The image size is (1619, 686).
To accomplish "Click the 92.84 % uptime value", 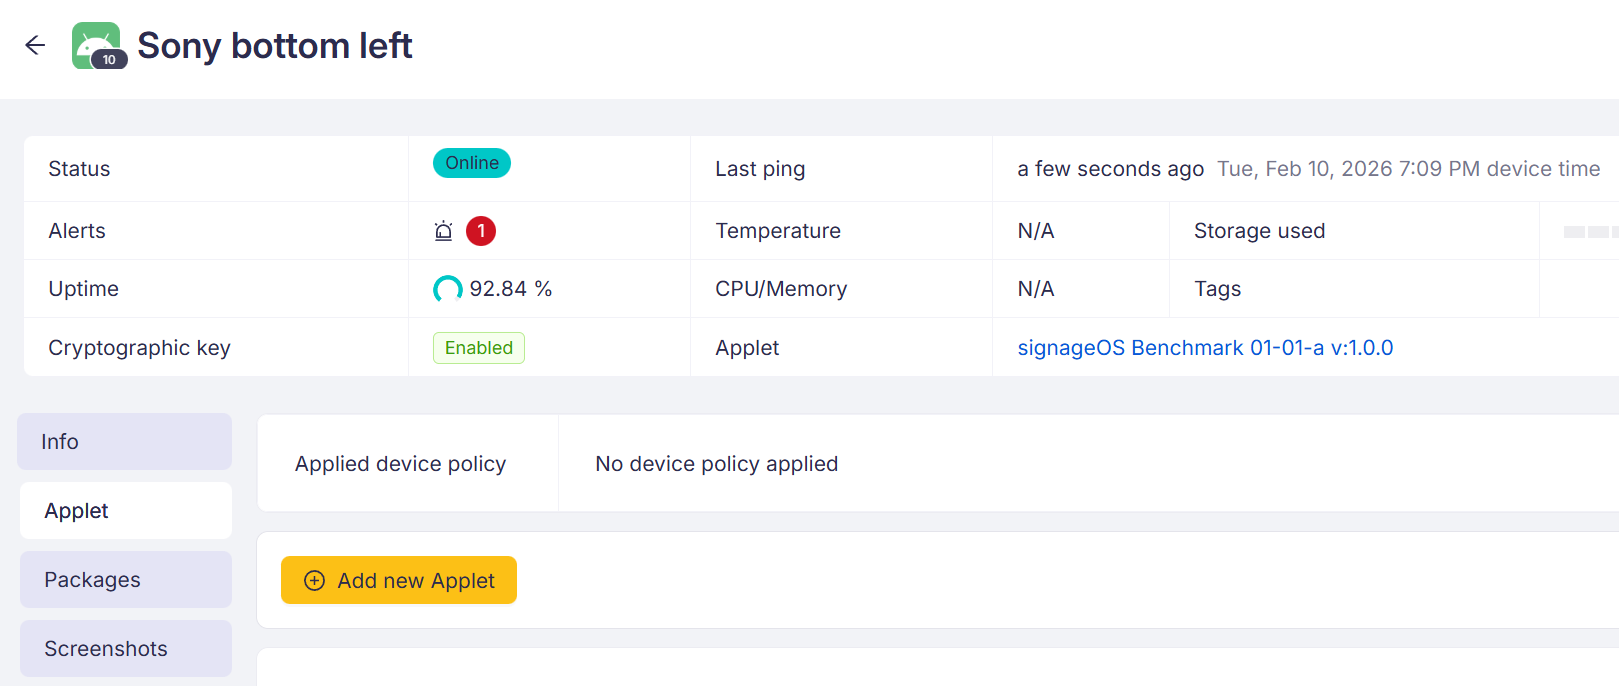I will click(x=510, y=289).
